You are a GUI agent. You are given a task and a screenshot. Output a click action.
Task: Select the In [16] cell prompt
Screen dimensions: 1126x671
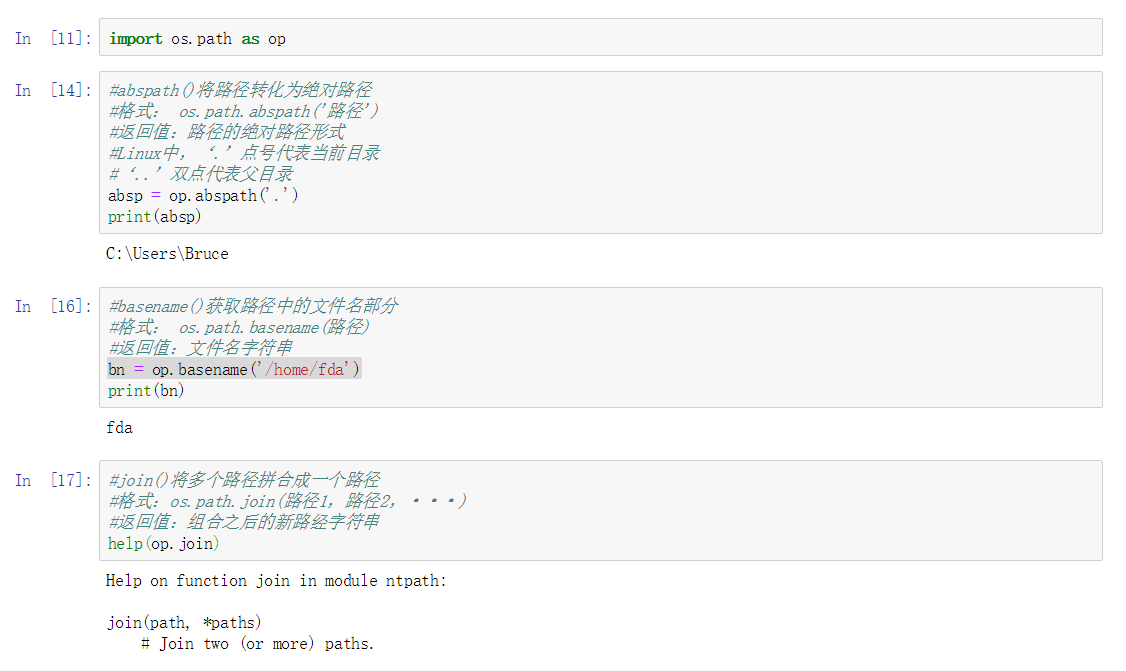coord(54,306)
